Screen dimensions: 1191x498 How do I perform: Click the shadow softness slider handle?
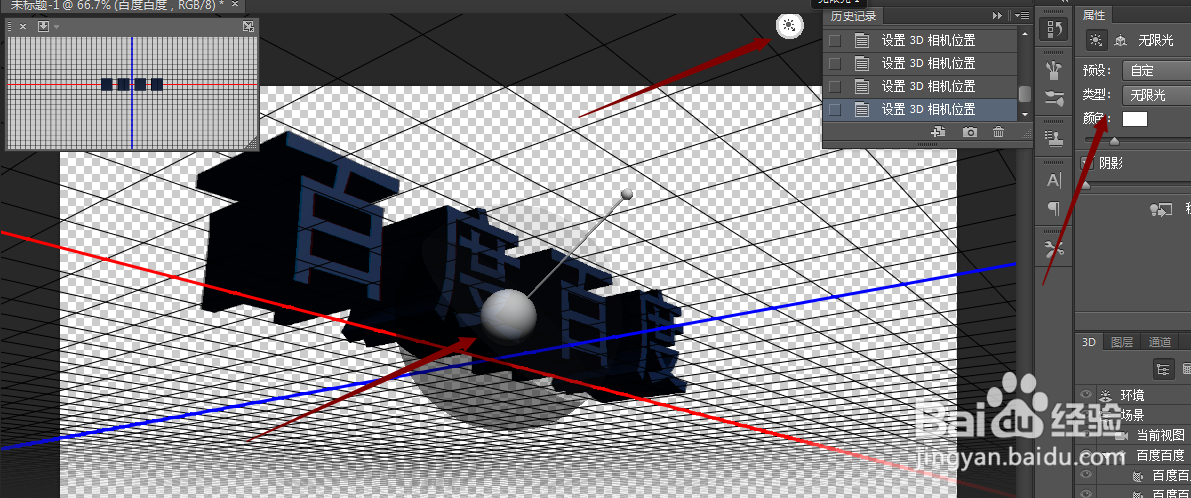pos(1085,185)
